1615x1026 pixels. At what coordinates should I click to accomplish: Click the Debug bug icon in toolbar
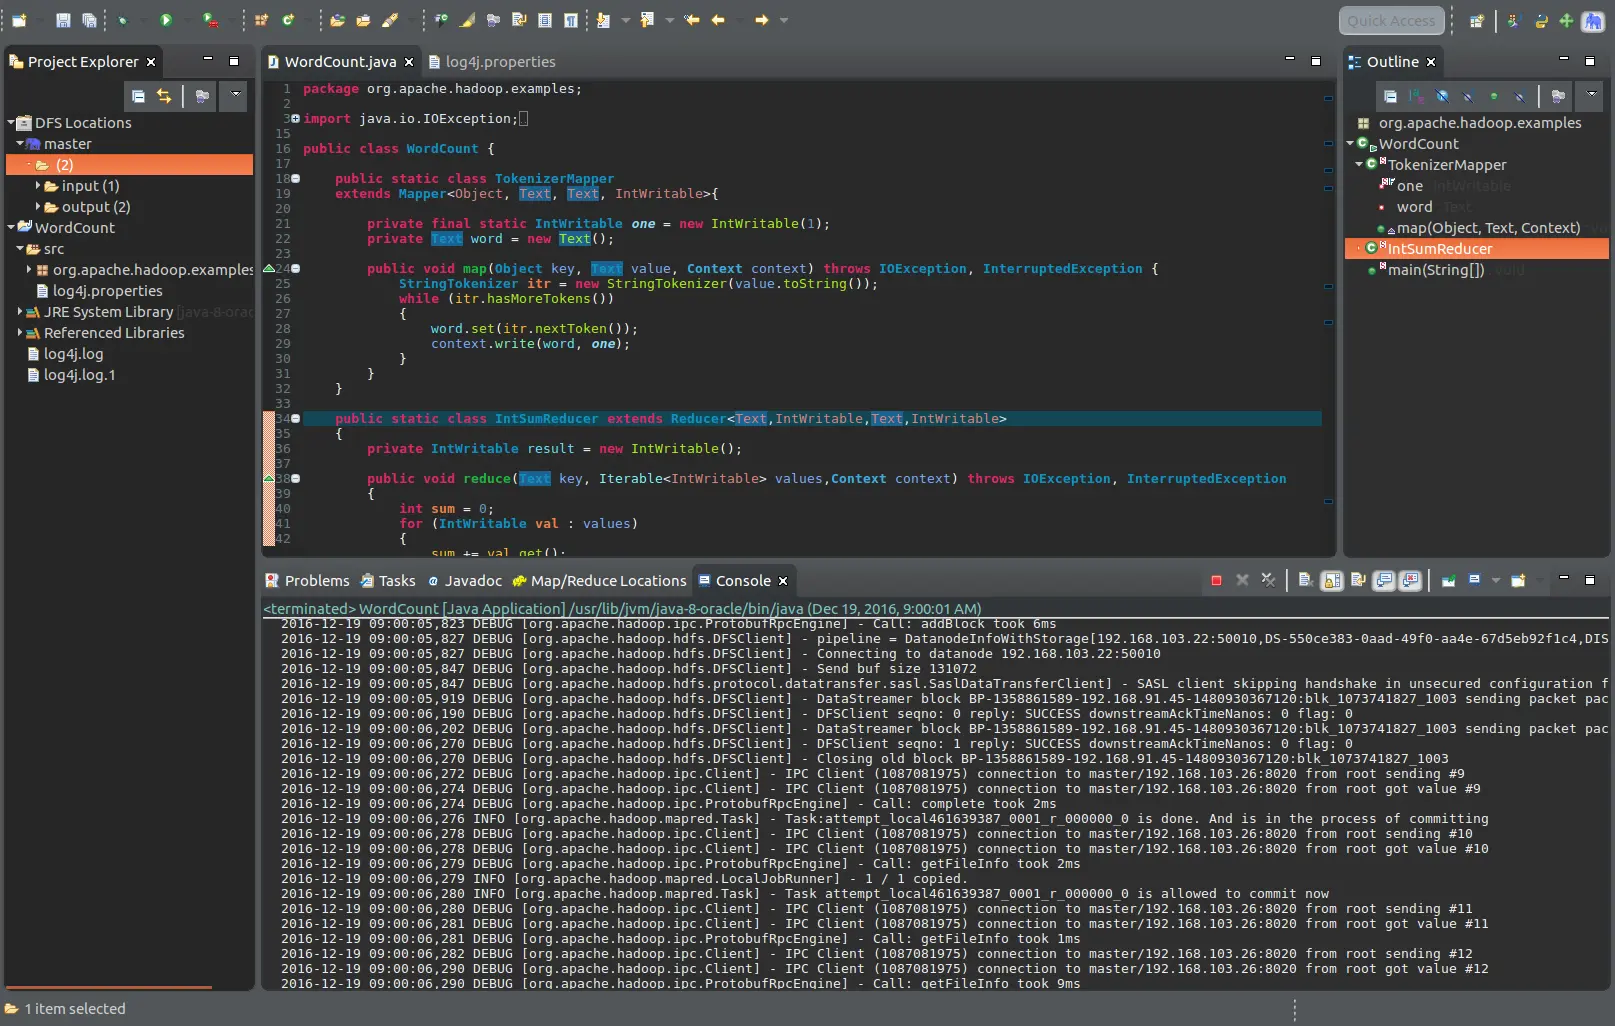[123, 20]
